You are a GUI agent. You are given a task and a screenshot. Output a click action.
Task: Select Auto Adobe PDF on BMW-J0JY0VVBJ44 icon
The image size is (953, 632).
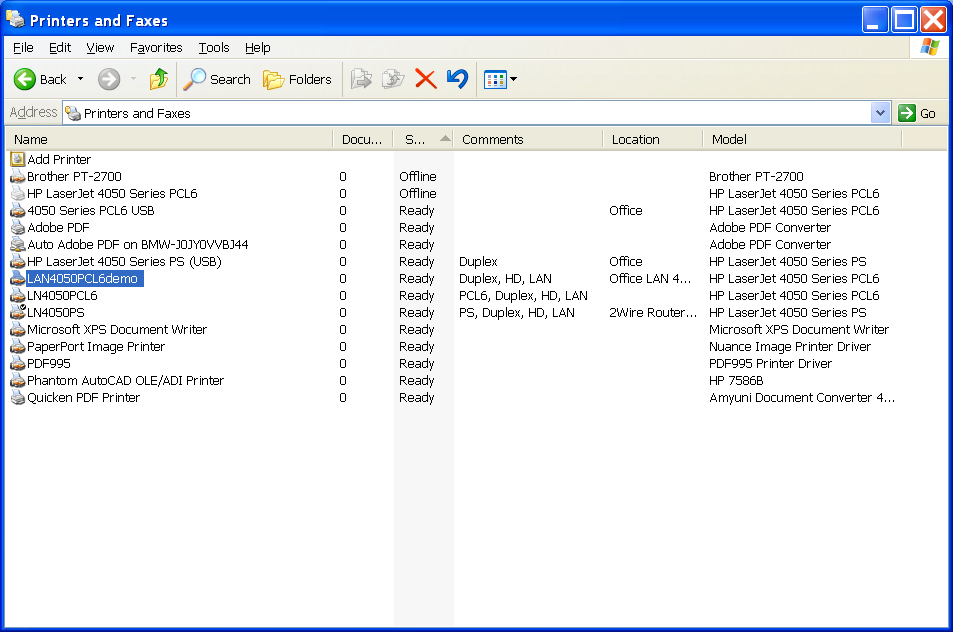tap(18, 244)
